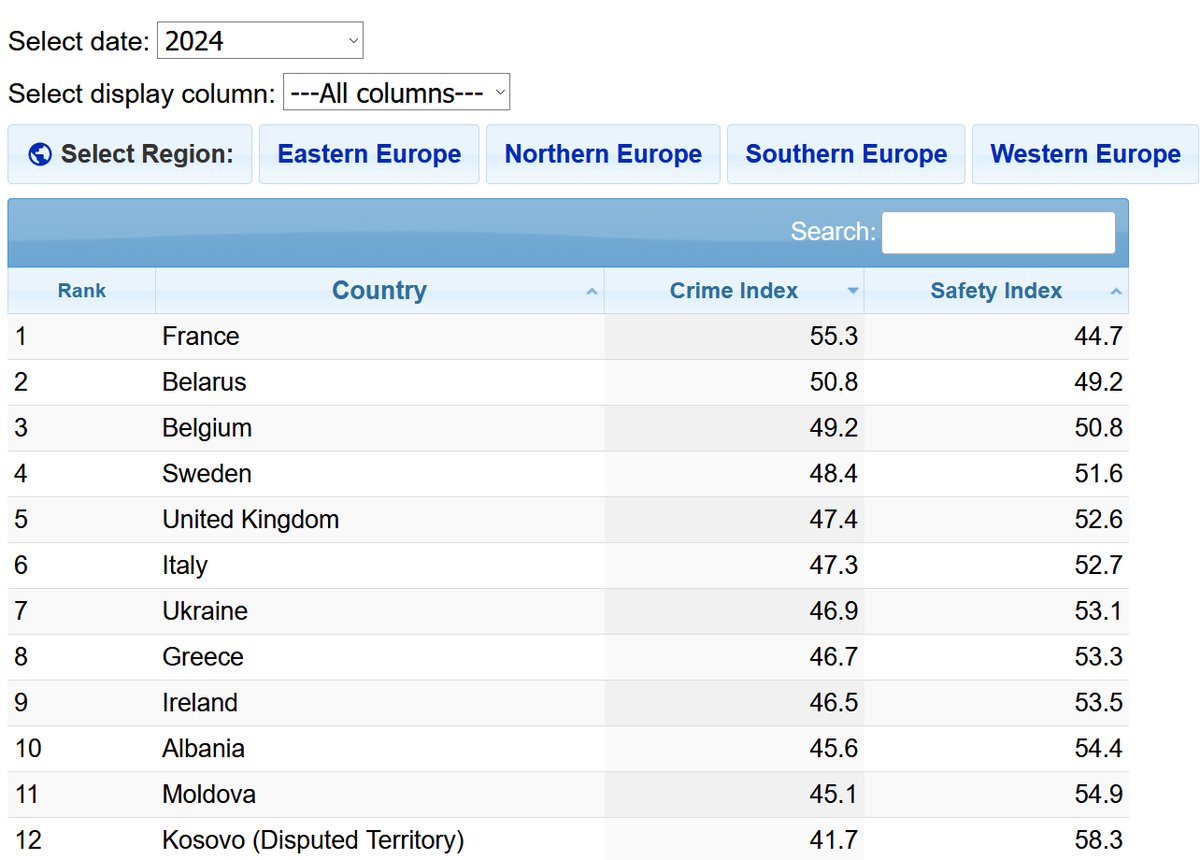Click United Kingdom crime index 47.4

834,520
